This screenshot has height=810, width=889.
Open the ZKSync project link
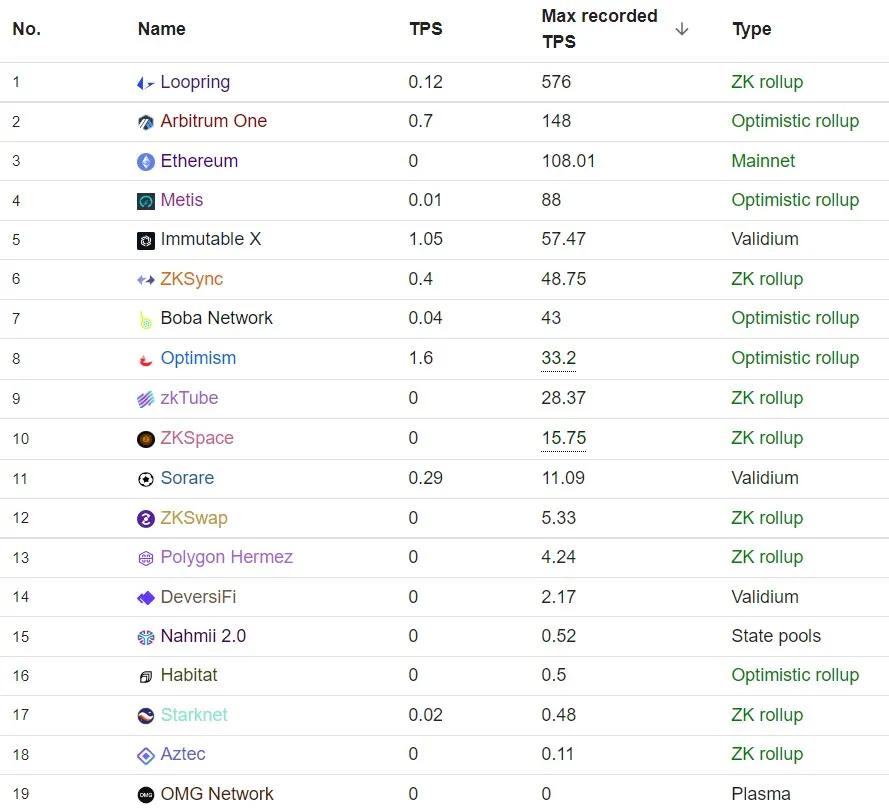(x=191, y=279)
